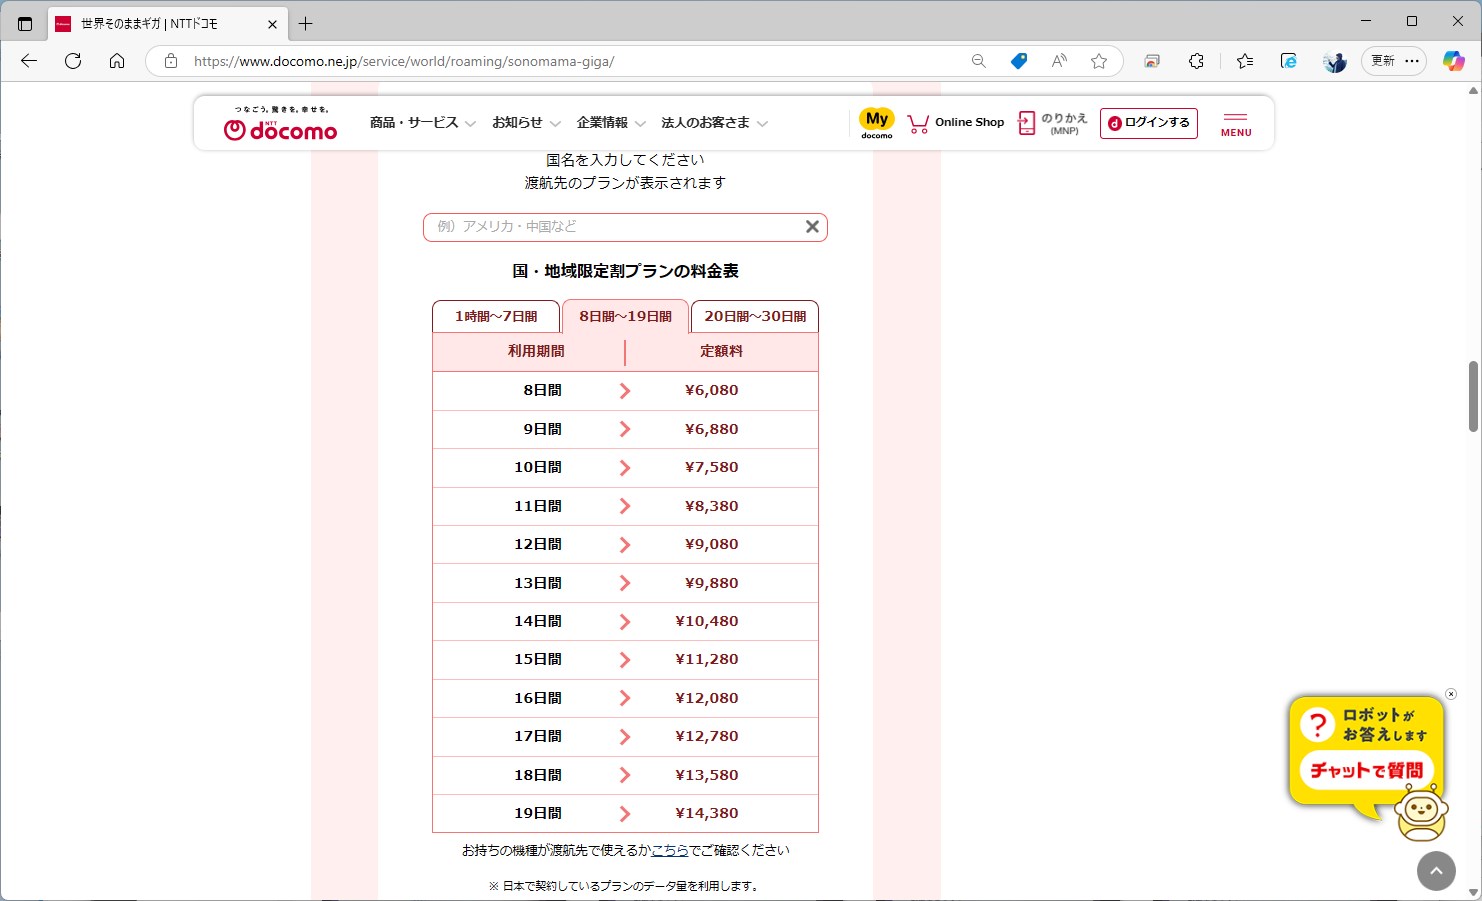Open Copilot in the browser toolbar
Image resolution: width=1482 pixels, height=901 pixels.
[x=1451, y=61]
